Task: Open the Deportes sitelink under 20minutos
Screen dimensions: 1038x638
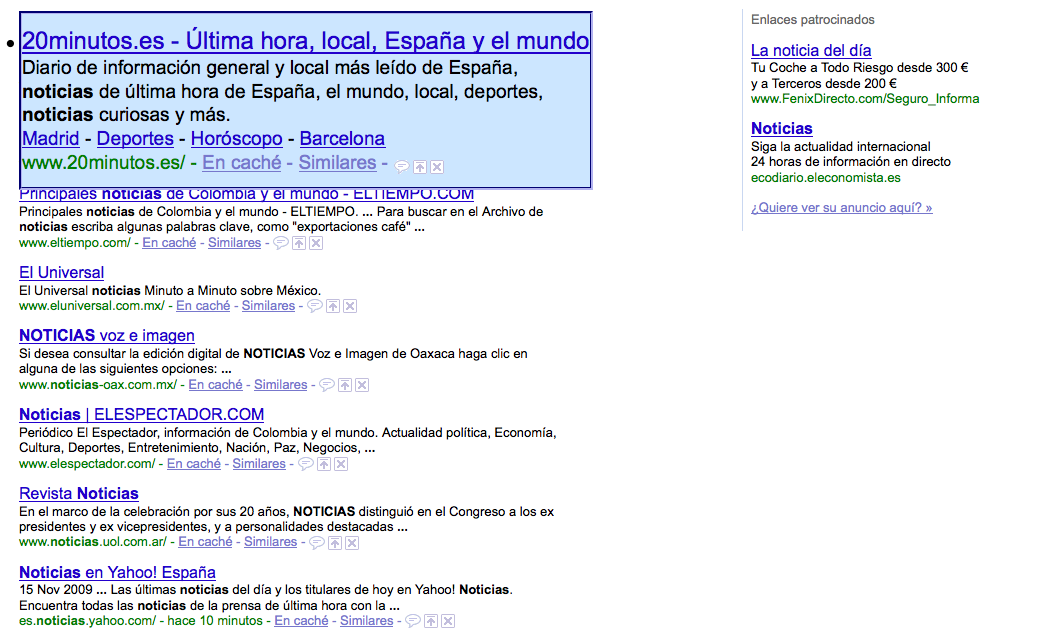Action: [135, 138]
